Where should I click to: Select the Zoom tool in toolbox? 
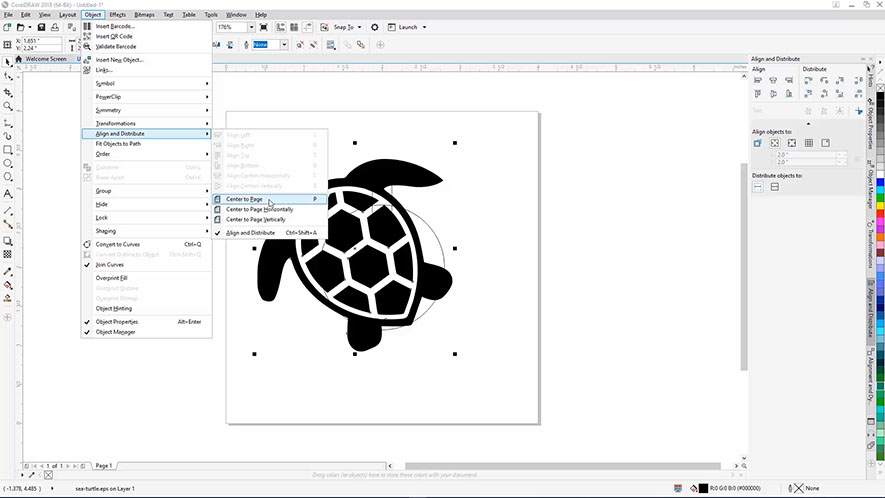[8, 106]
